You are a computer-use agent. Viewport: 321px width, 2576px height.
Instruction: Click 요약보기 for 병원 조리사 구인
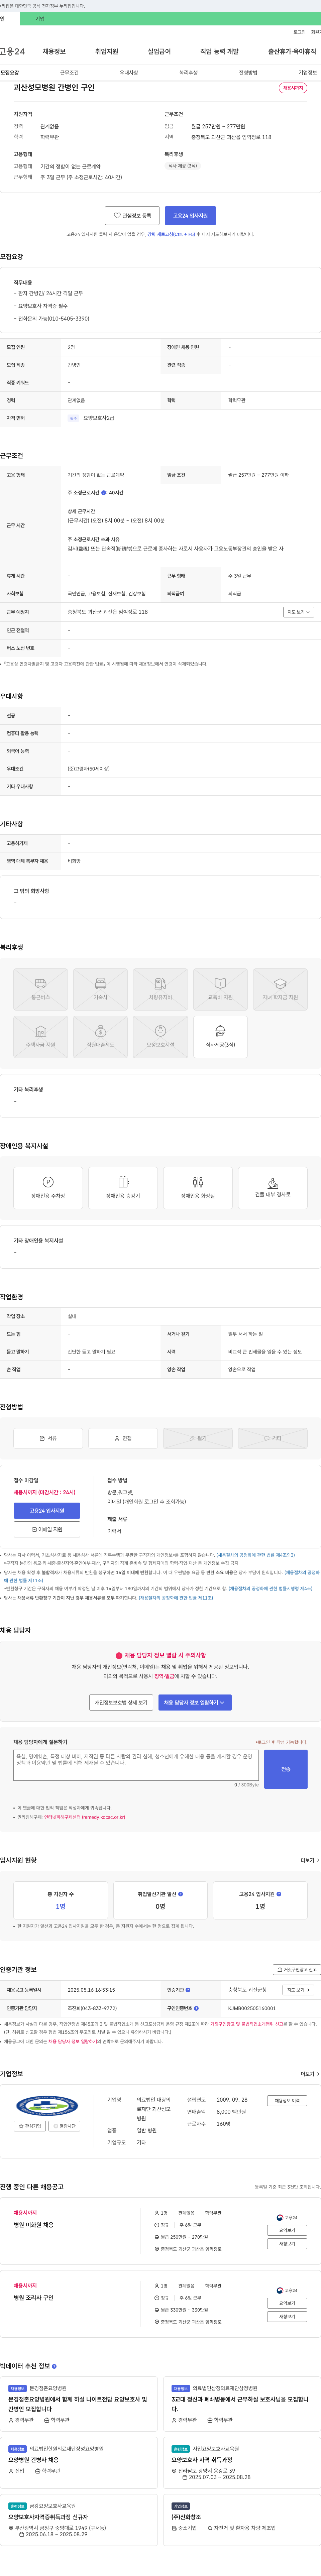[287, 2303]
